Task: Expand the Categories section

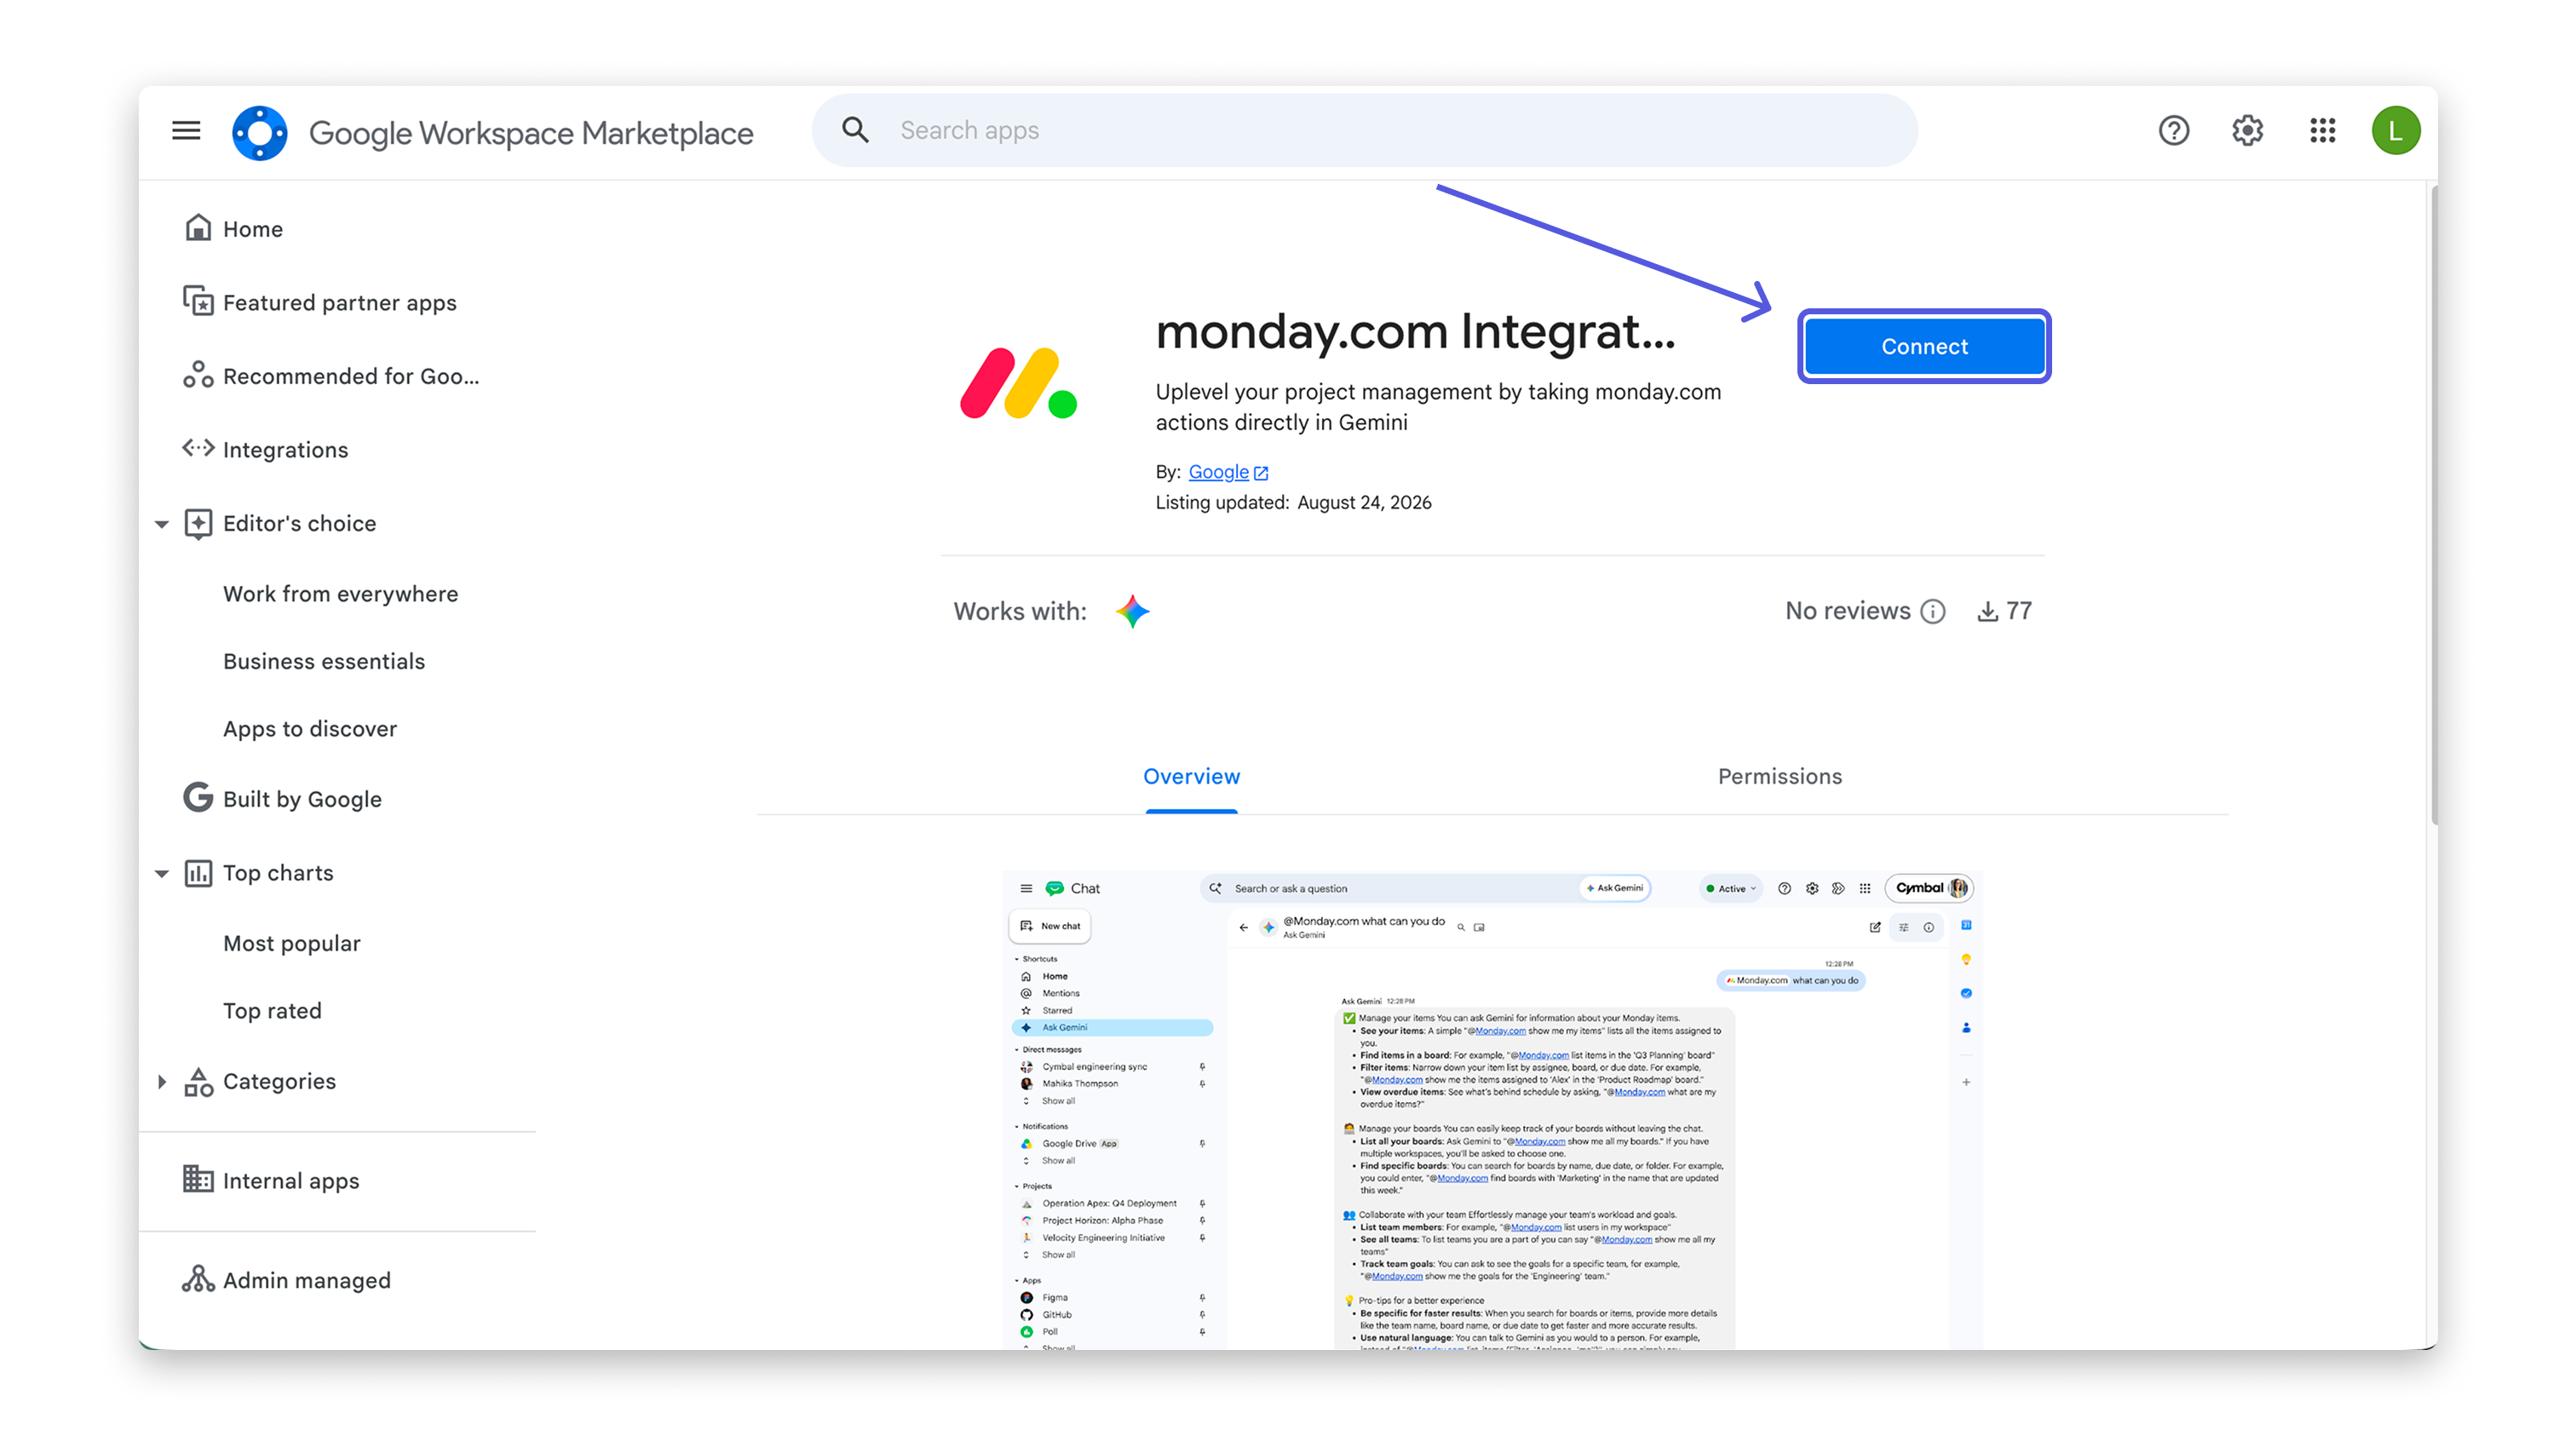Action: 162,1081
